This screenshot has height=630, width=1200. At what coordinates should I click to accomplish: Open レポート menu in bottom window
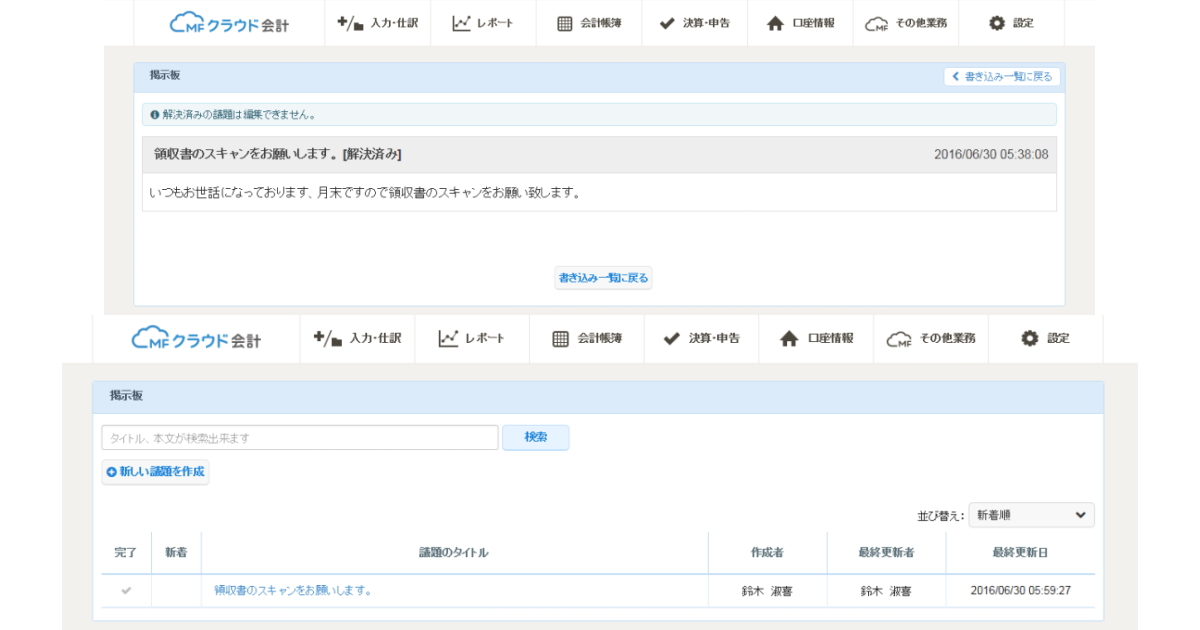472,339
